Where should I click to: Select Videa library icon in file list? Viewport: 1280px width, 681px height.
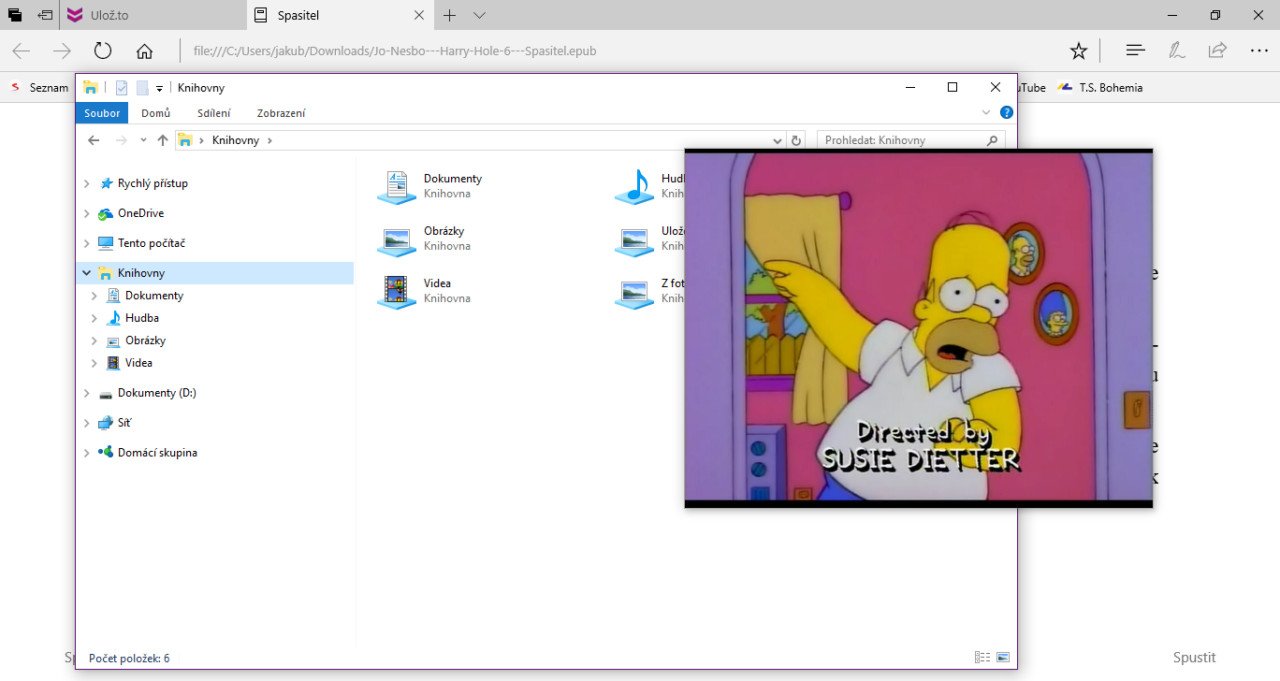(x=397, y=291)
